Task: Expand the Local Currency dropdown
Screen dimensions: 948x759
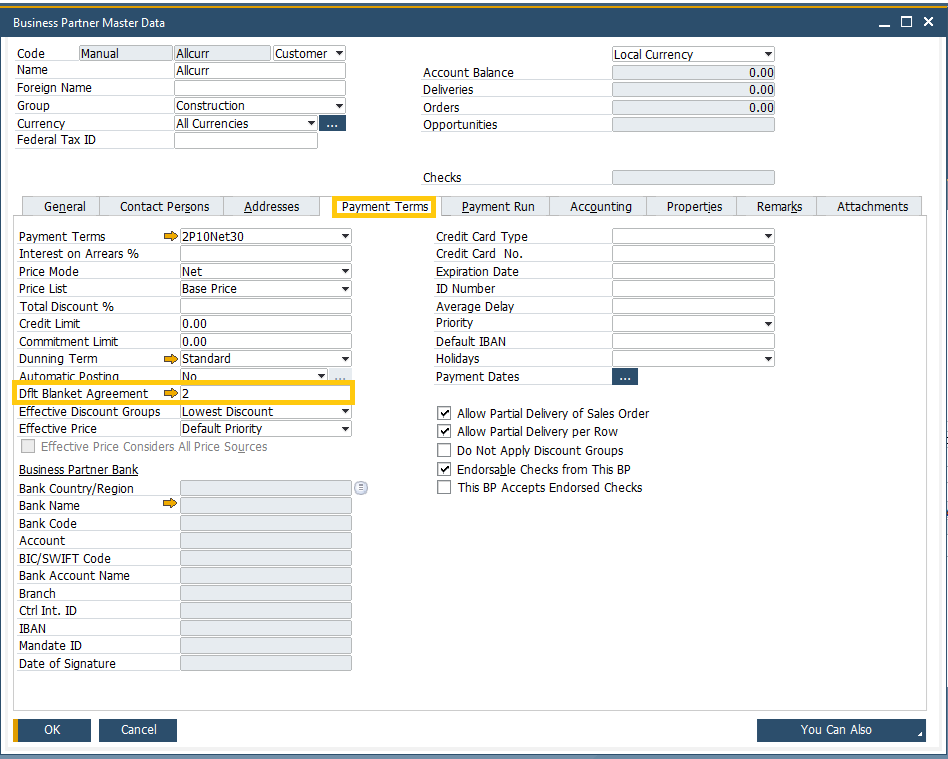Action: (768, 55)
